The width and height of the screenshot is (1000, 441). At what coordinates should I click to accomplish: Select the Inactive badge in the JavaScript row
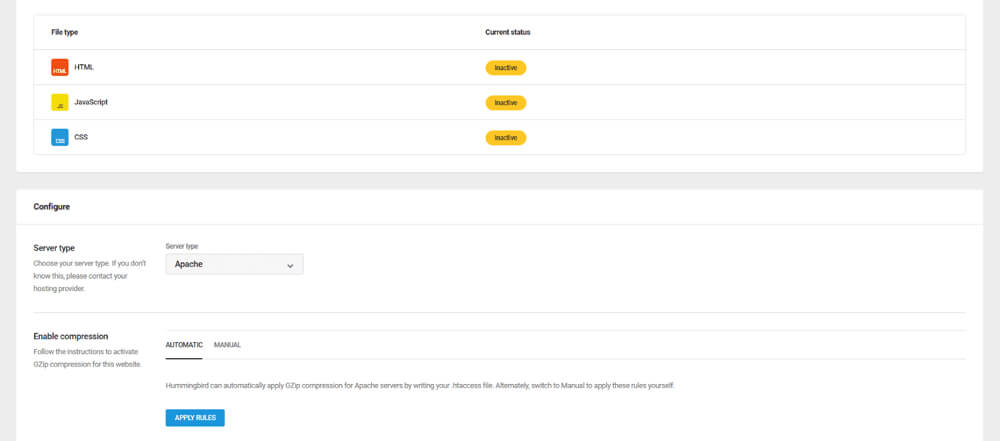pos(505,102)
